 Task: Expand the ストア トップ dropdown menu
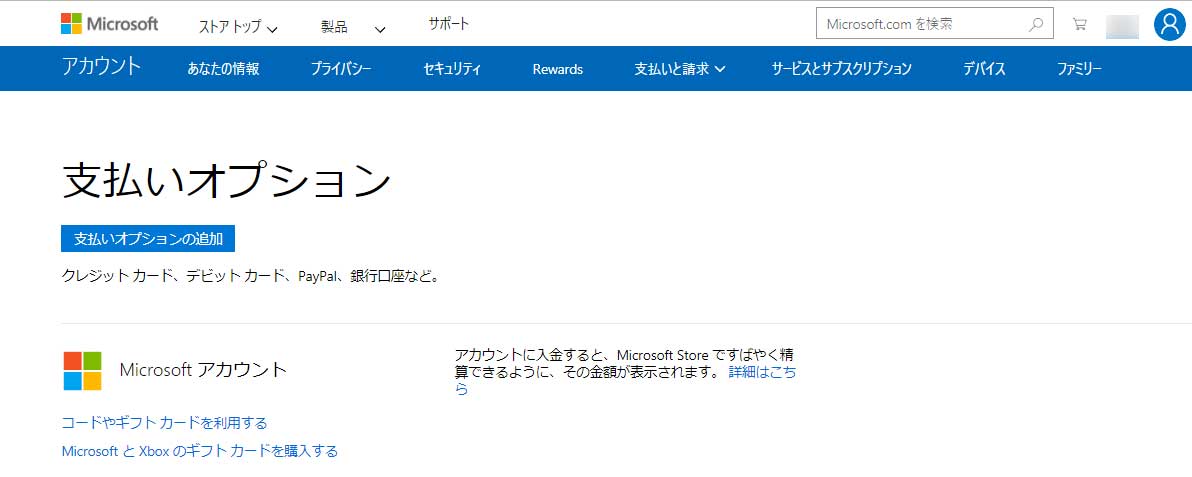click(238, 26)
